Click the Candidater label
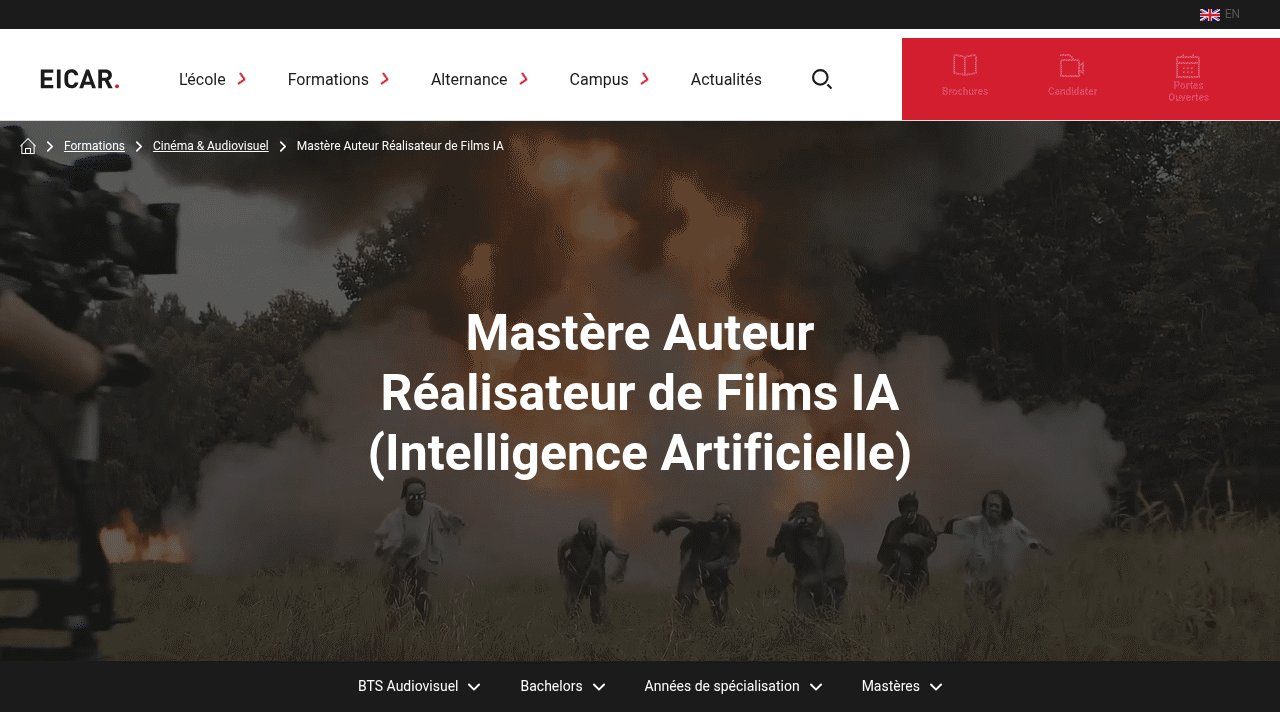The width and height of the screenshot is (1280, 720). (1072, 91)
